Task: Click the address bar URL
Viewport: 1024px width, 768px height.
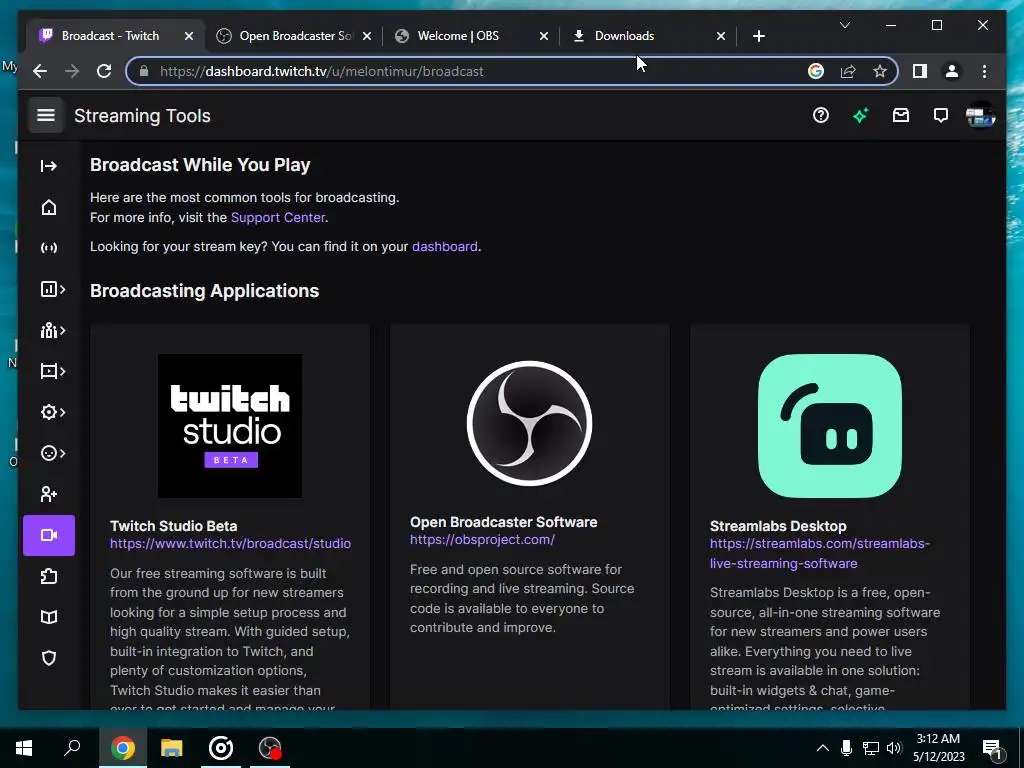Action: (321, 71)
